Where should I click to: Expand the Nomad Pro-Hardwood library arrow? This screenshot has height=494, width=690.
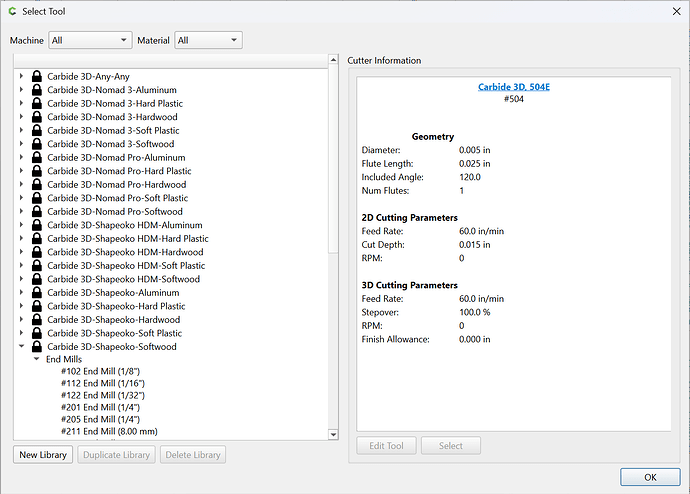[x=21, y=184]
